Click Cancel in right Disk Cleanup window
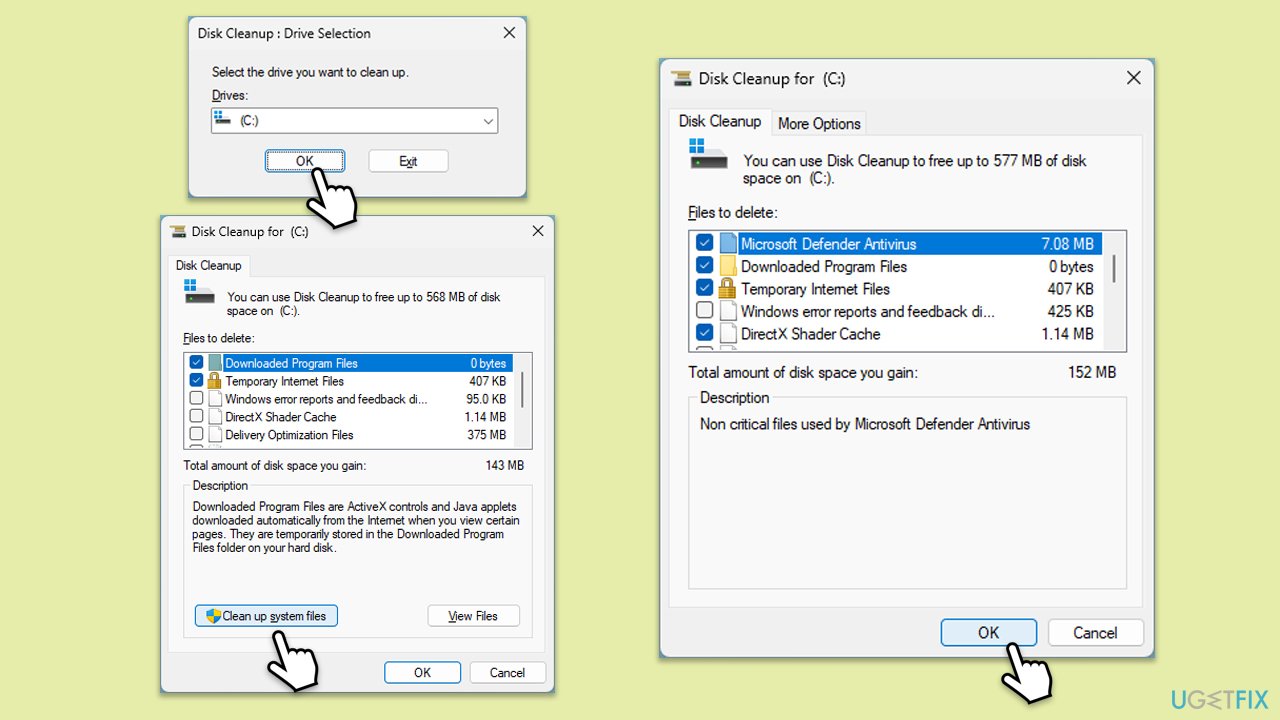This screenshot has width=1280, height=720. (x=1095, y=633)
